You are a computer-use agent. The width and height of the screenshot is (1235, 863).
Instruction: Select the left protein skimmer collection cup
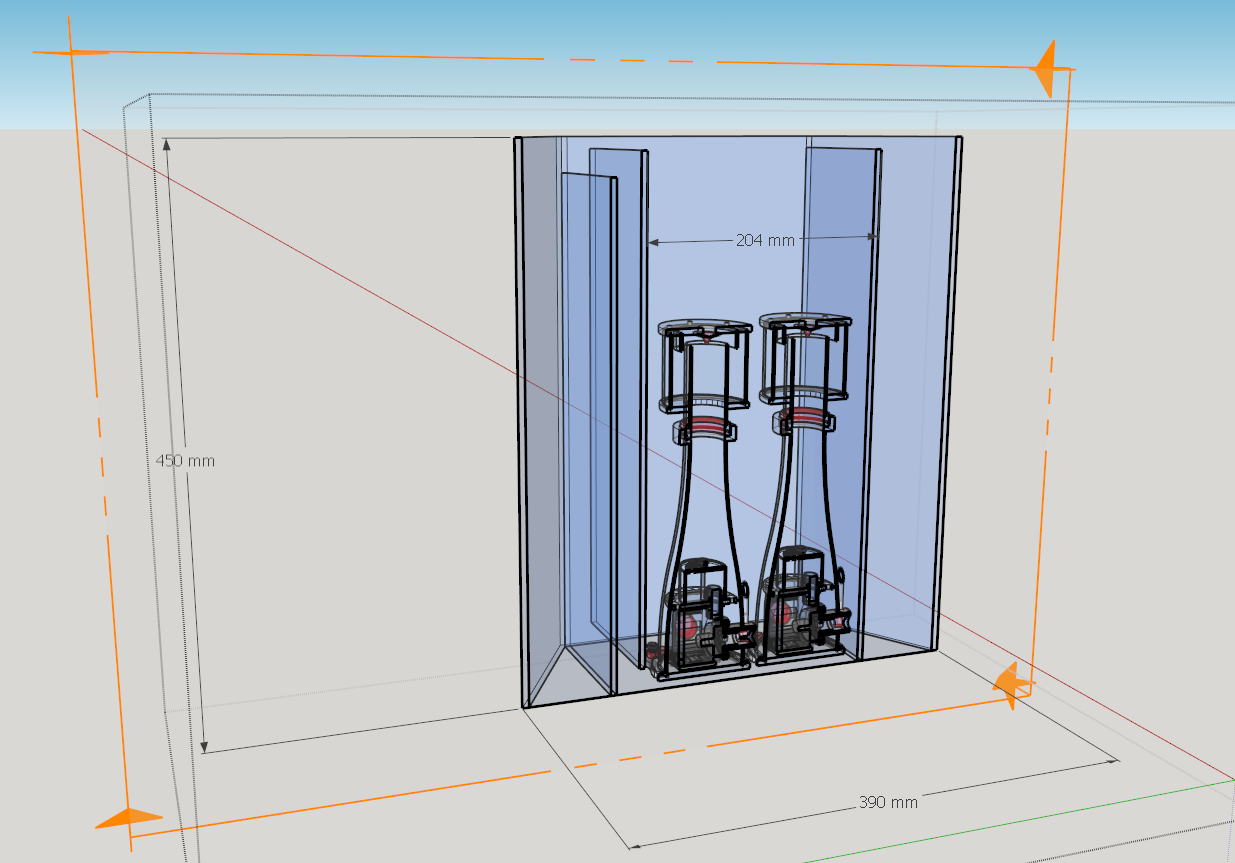coord(704,365)
